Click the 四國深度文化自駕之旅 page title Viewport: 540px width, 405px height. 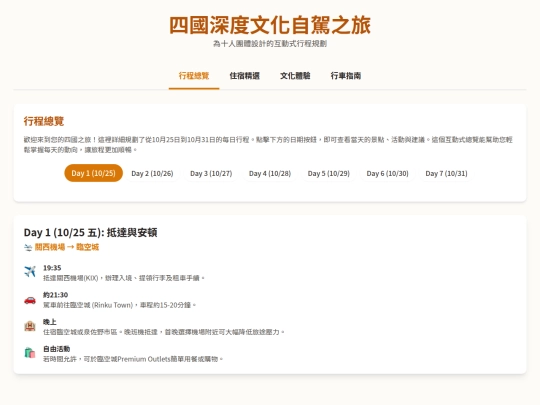tap(270, 25)
